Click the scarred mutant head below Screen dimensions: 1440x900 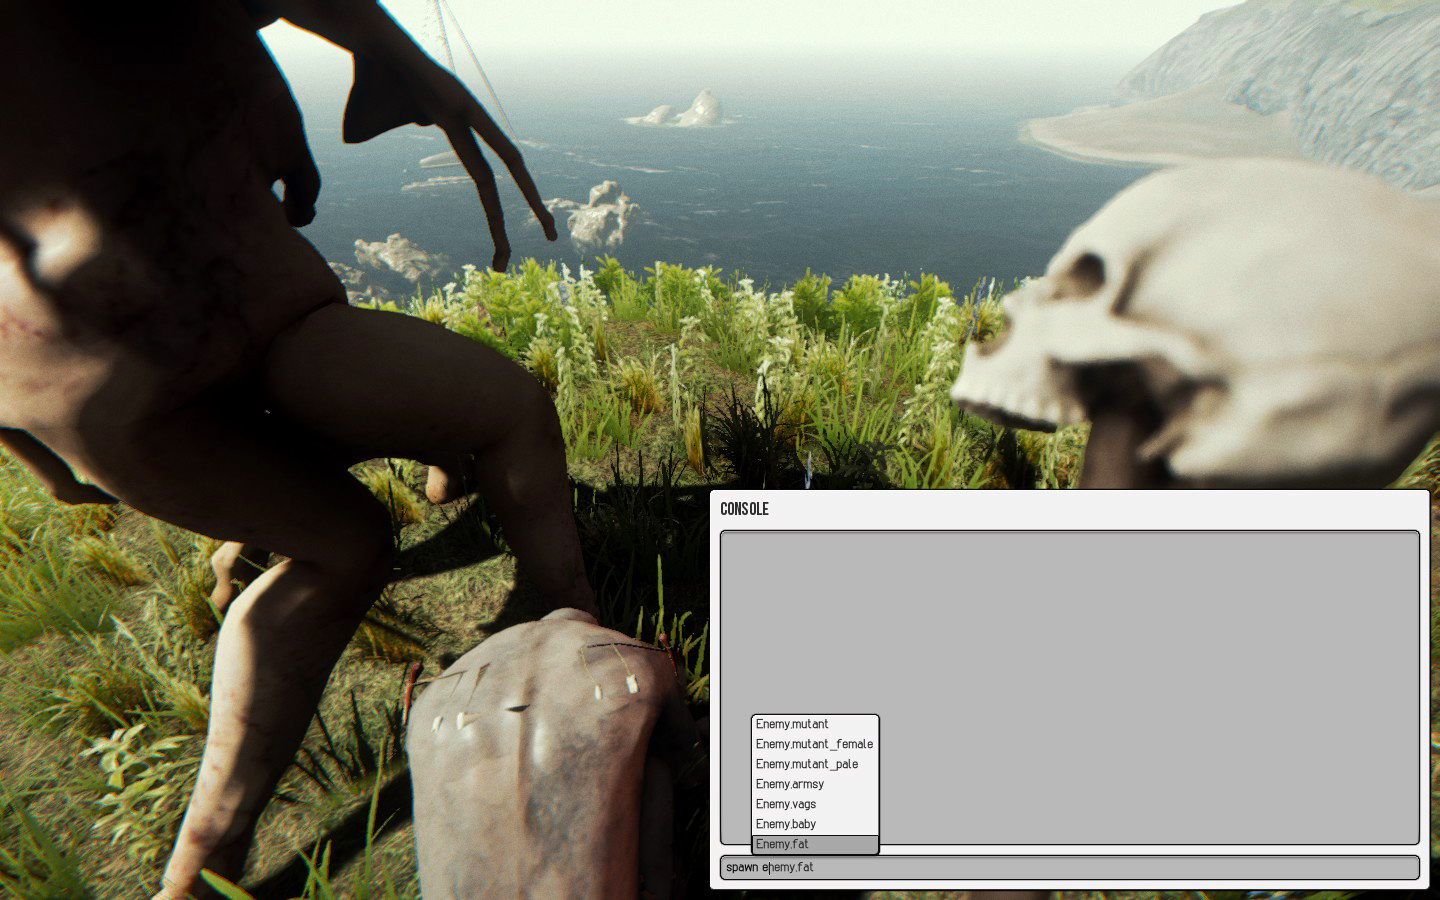(540, 740)
